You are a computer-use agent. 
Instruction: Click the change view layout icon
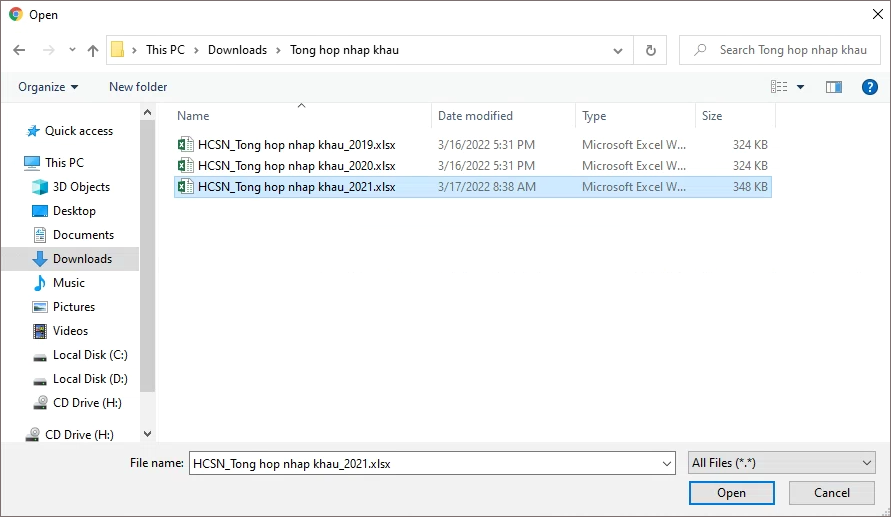779,87
